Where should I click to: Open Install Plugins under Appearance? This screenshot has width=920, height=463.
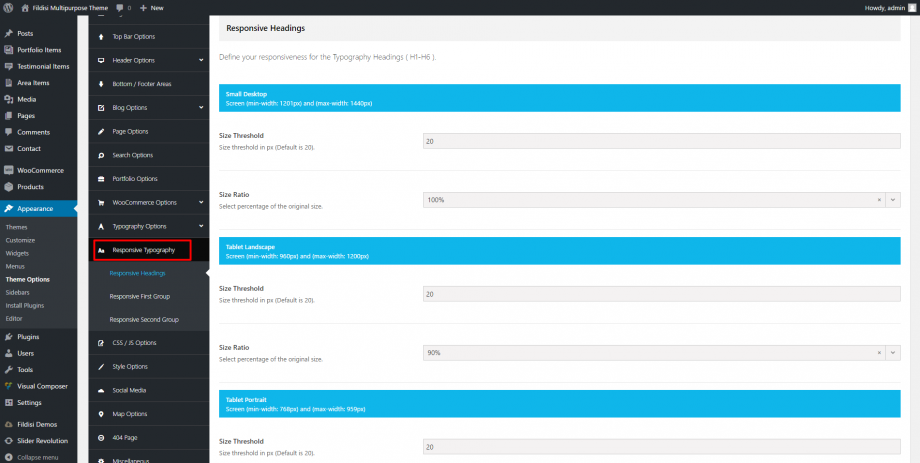click(25, 306)
